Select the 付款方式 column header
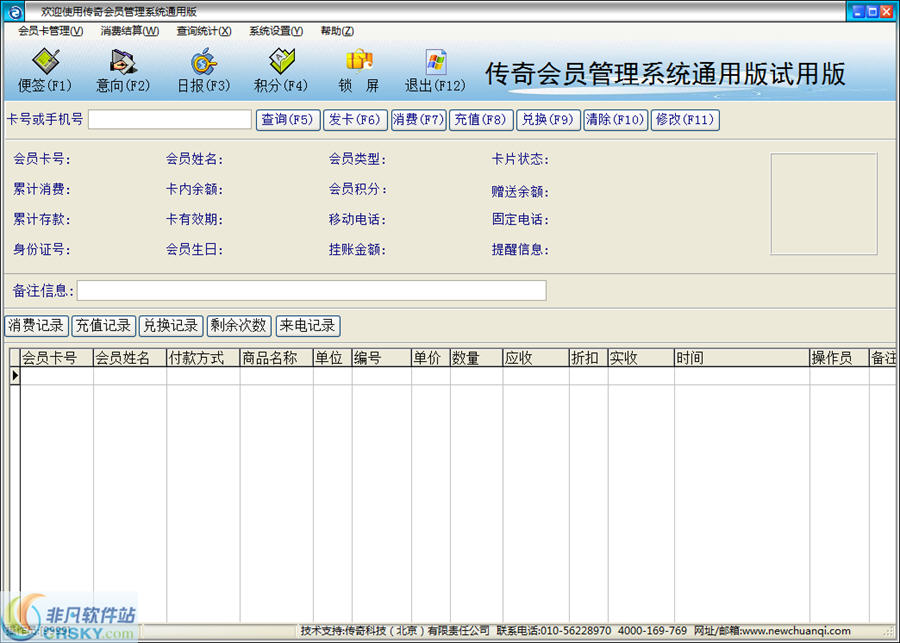 pyautogui.click(x=203, y=358)
